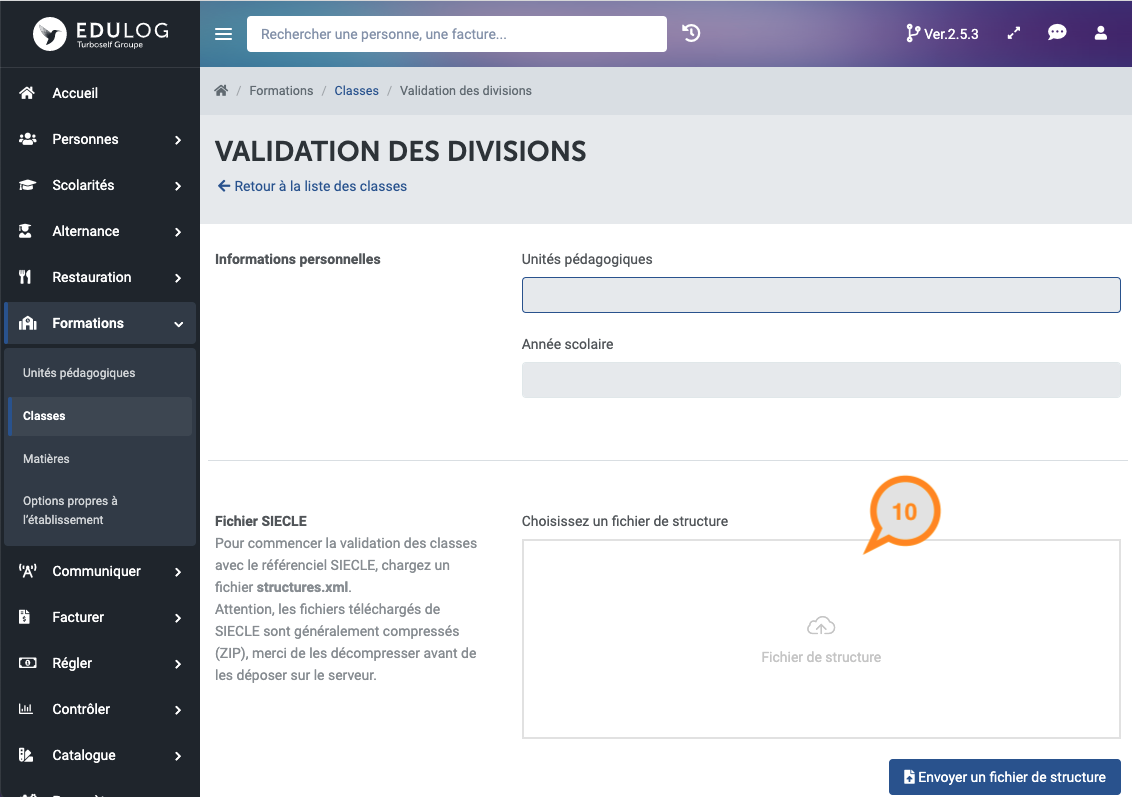
Task: Click Retour à la liste des classes
Action: [312, 186]
